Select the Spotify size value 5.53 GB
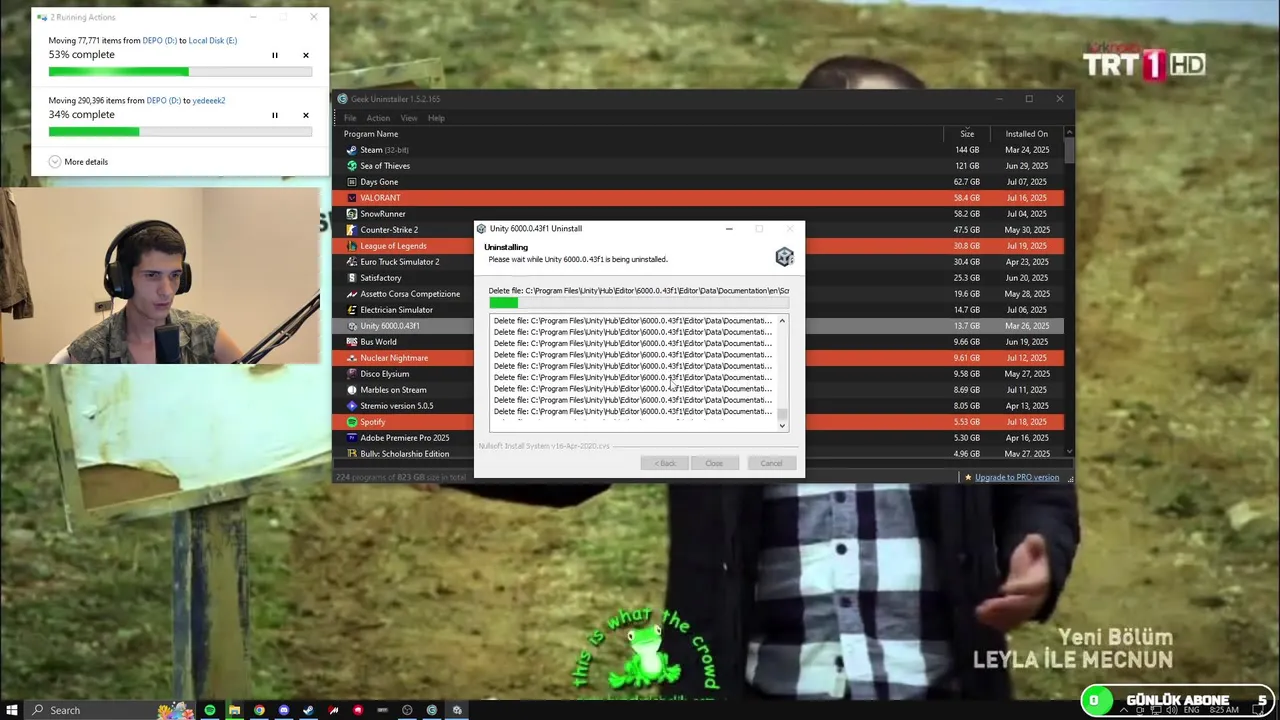The image size is (1280, 720). click(x=967, y=422)
